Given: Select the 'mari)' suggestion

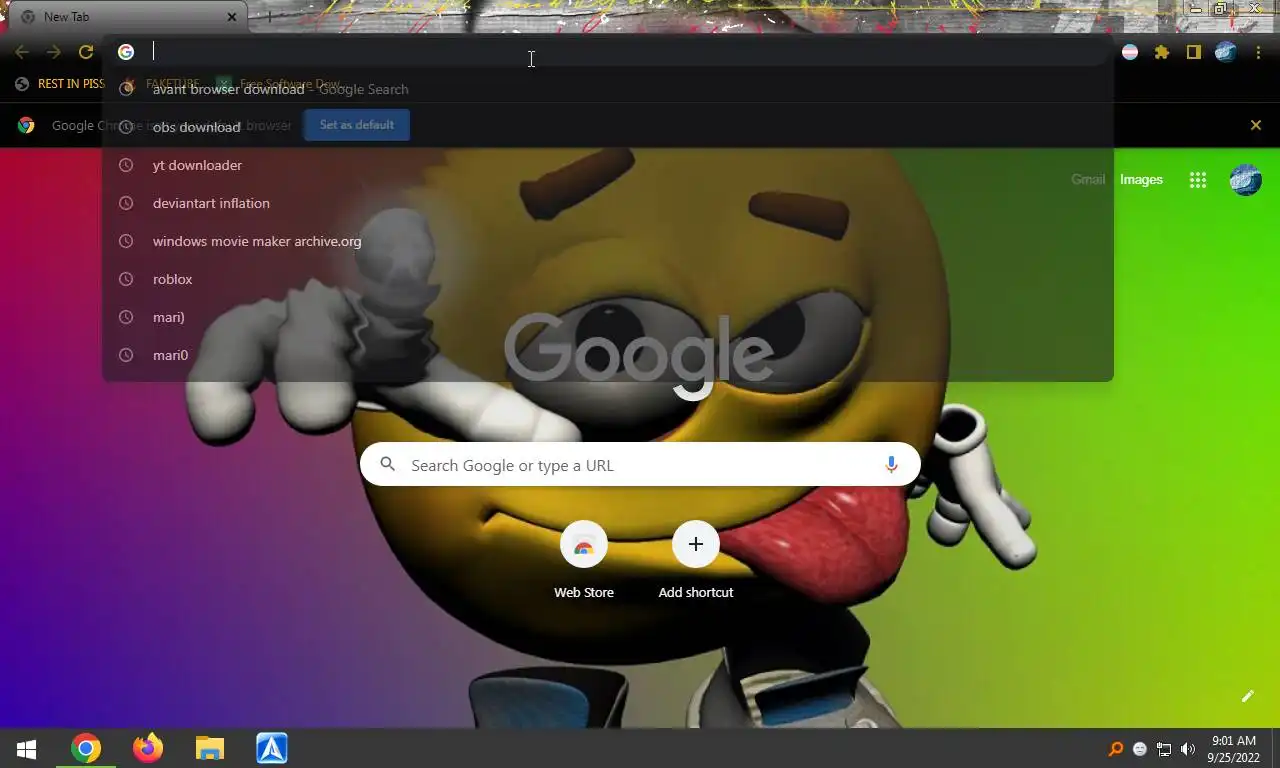Looking at the screenshot, I should pos(608,317).
